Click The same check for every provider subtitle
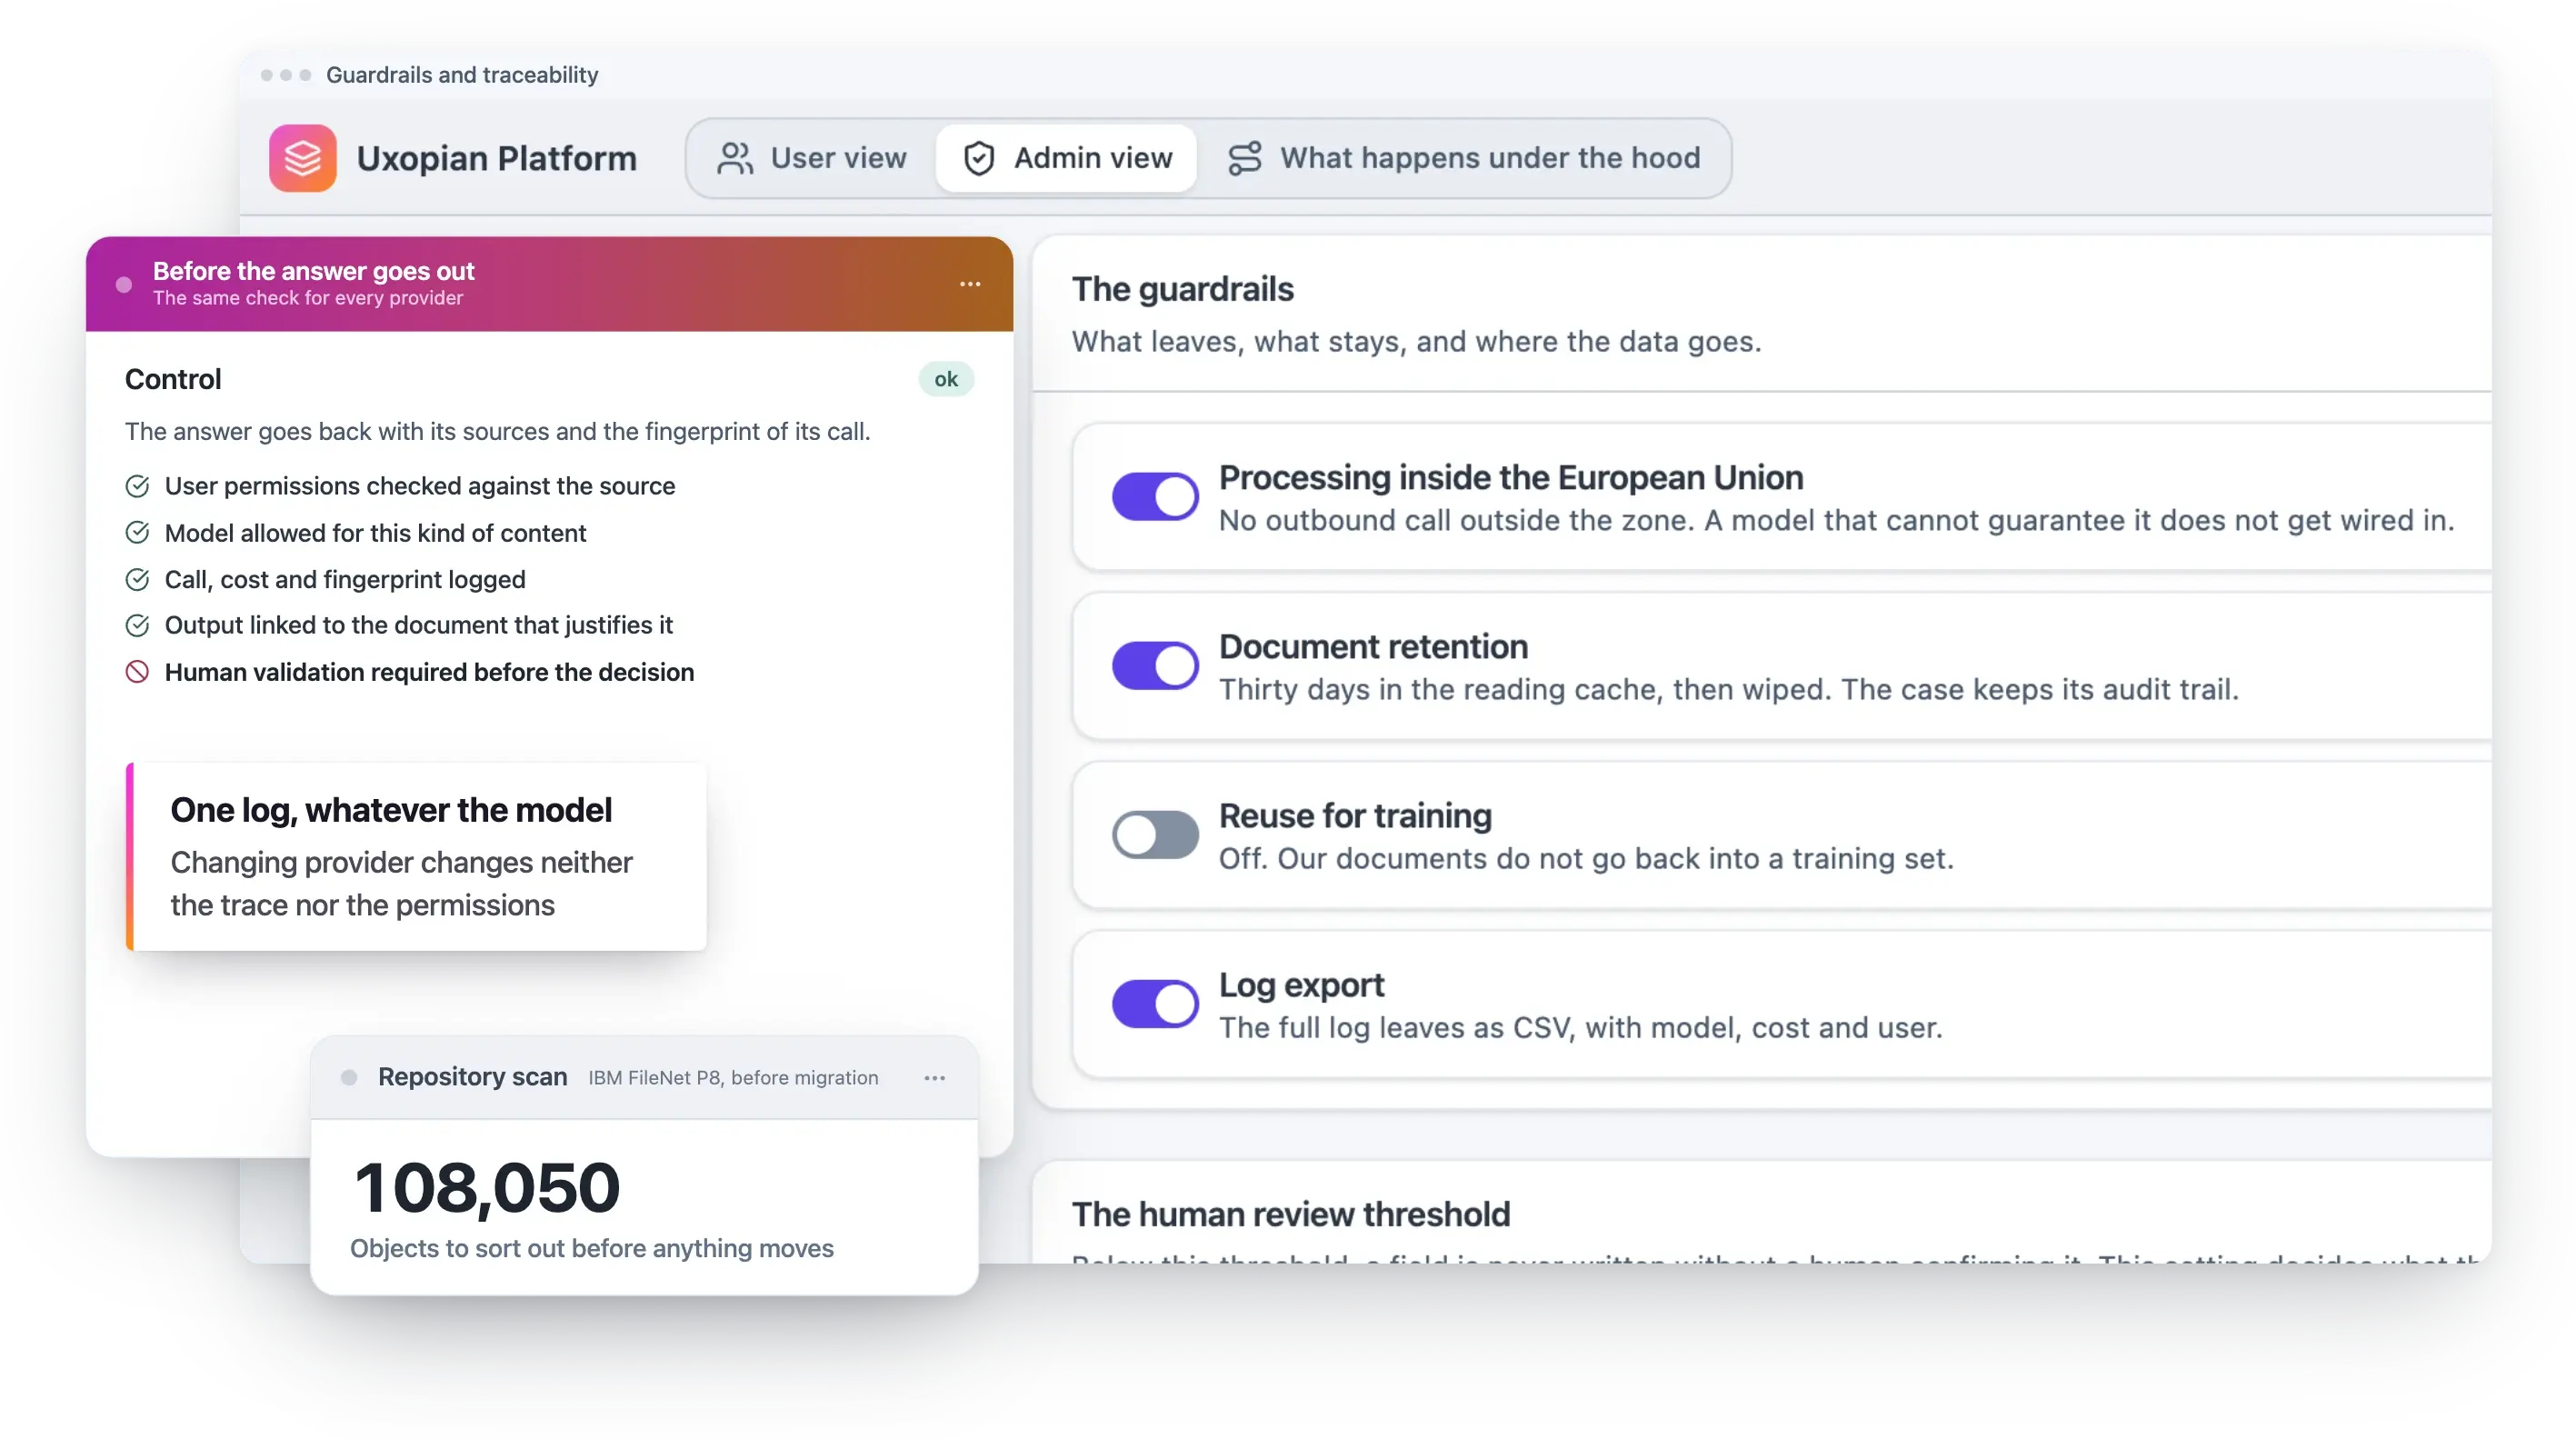This screenshot has height=1439, width=2576. click(x=308, y=298)
